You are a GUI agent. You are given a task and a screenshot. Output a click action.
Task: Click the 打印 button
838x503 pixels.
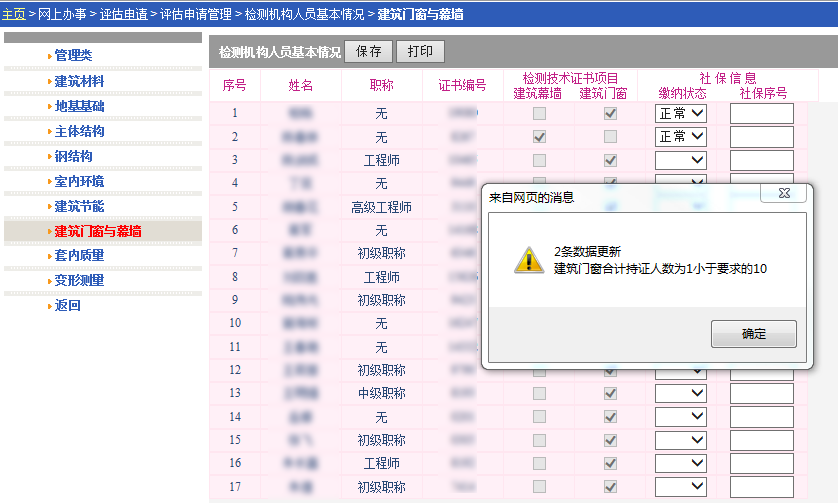click(x=420, y=51)
